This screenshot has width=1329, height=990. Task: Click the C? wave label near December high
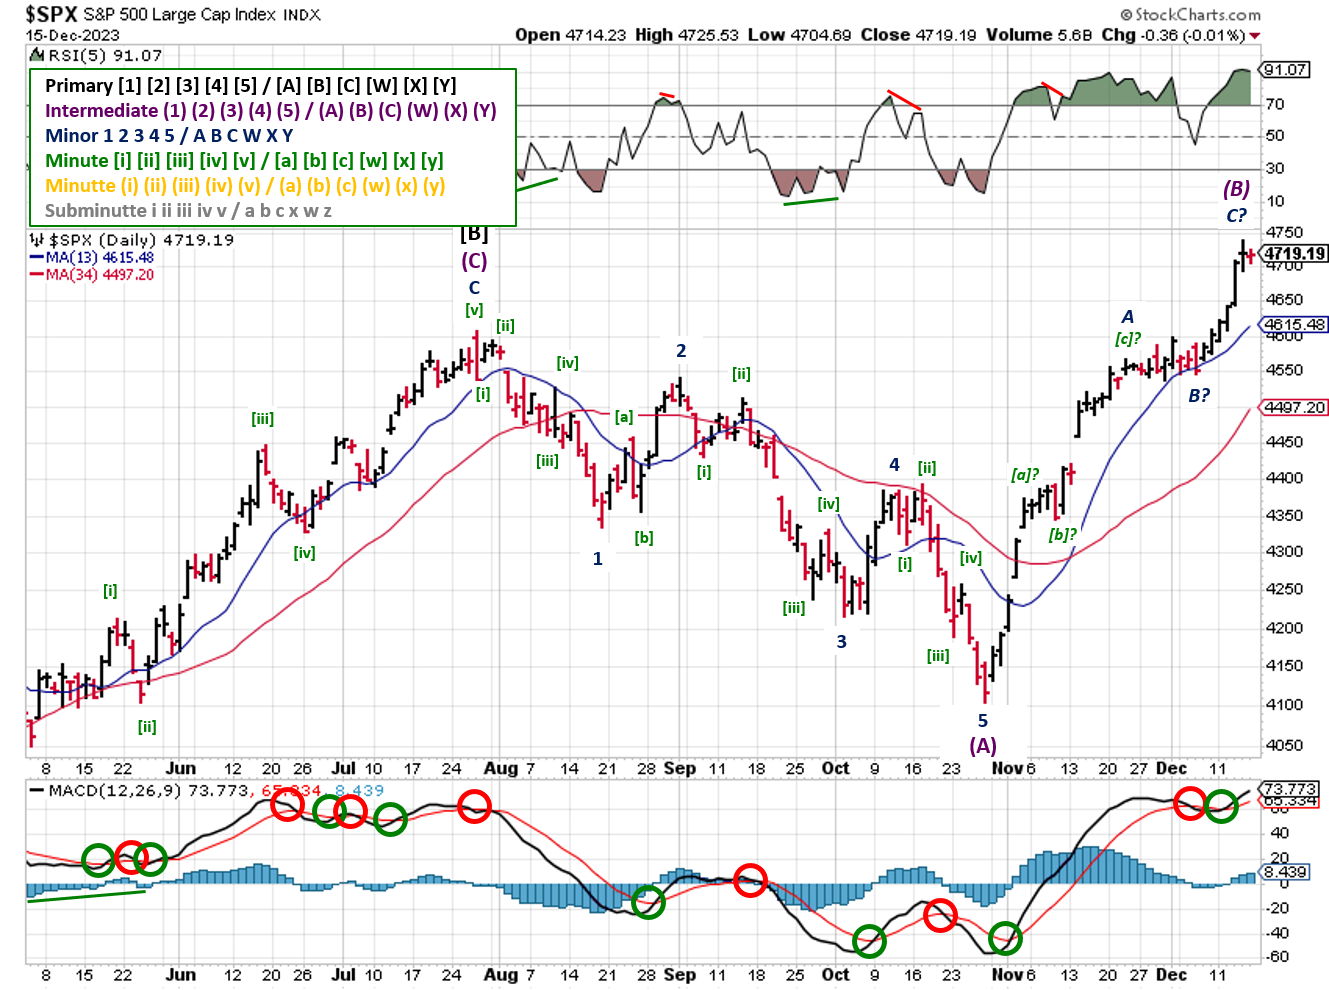1236,215
